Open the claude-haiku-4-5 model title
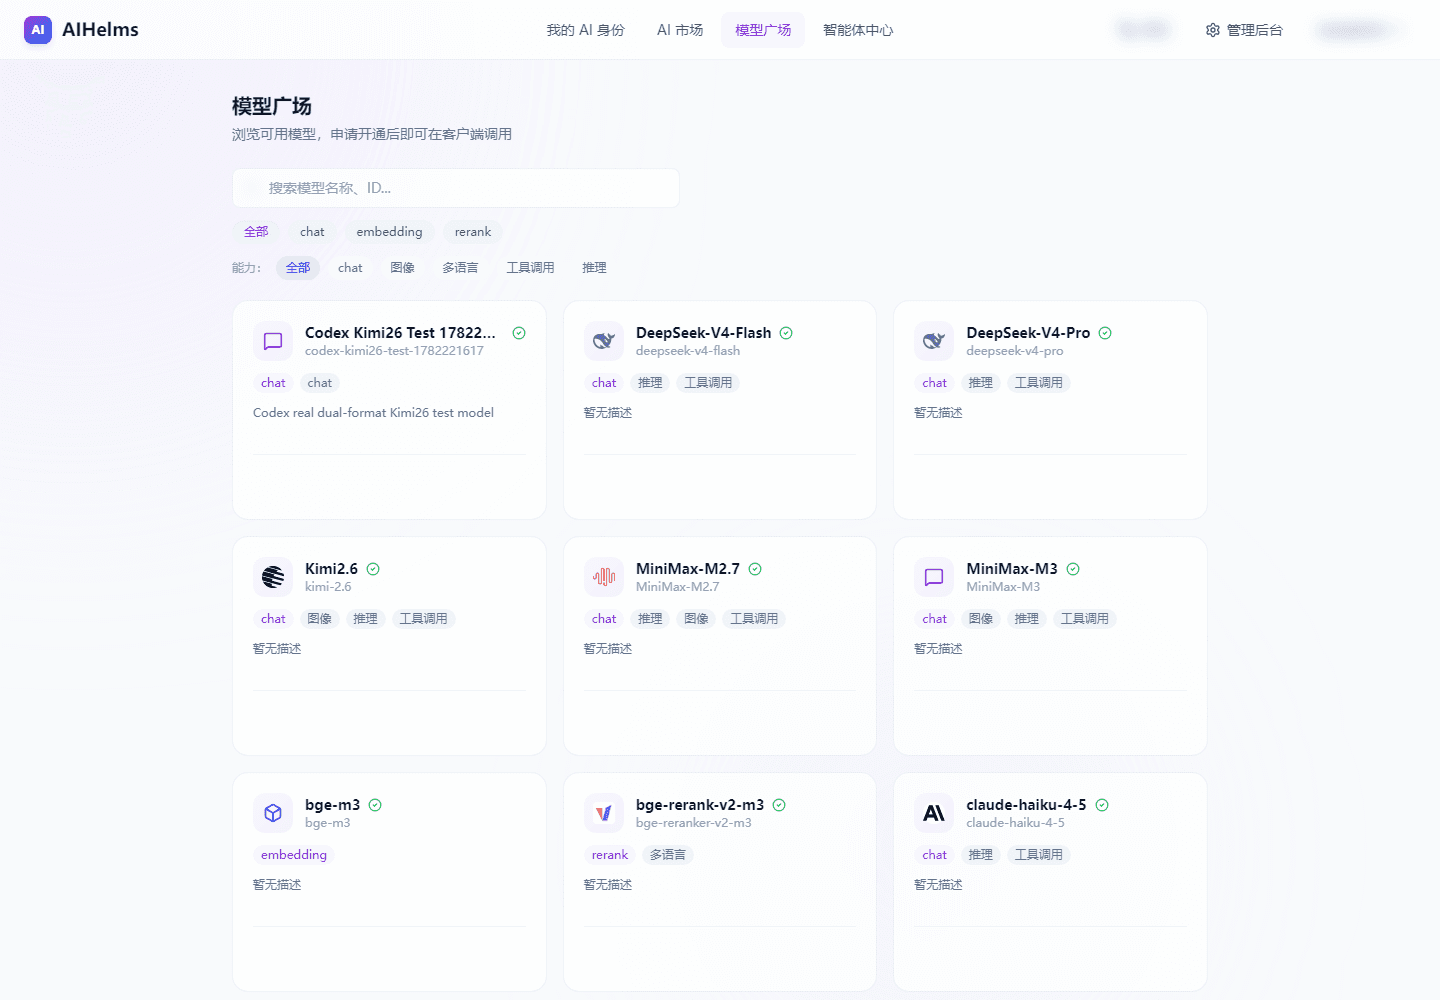This screenshot has width=1440, height=1000. (x=1026, y=805)
